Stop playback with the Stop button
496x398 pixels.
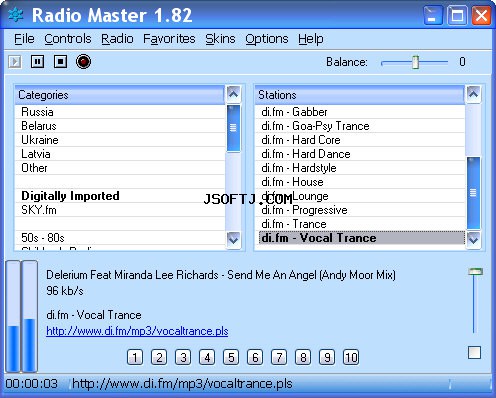coord(60,62)
